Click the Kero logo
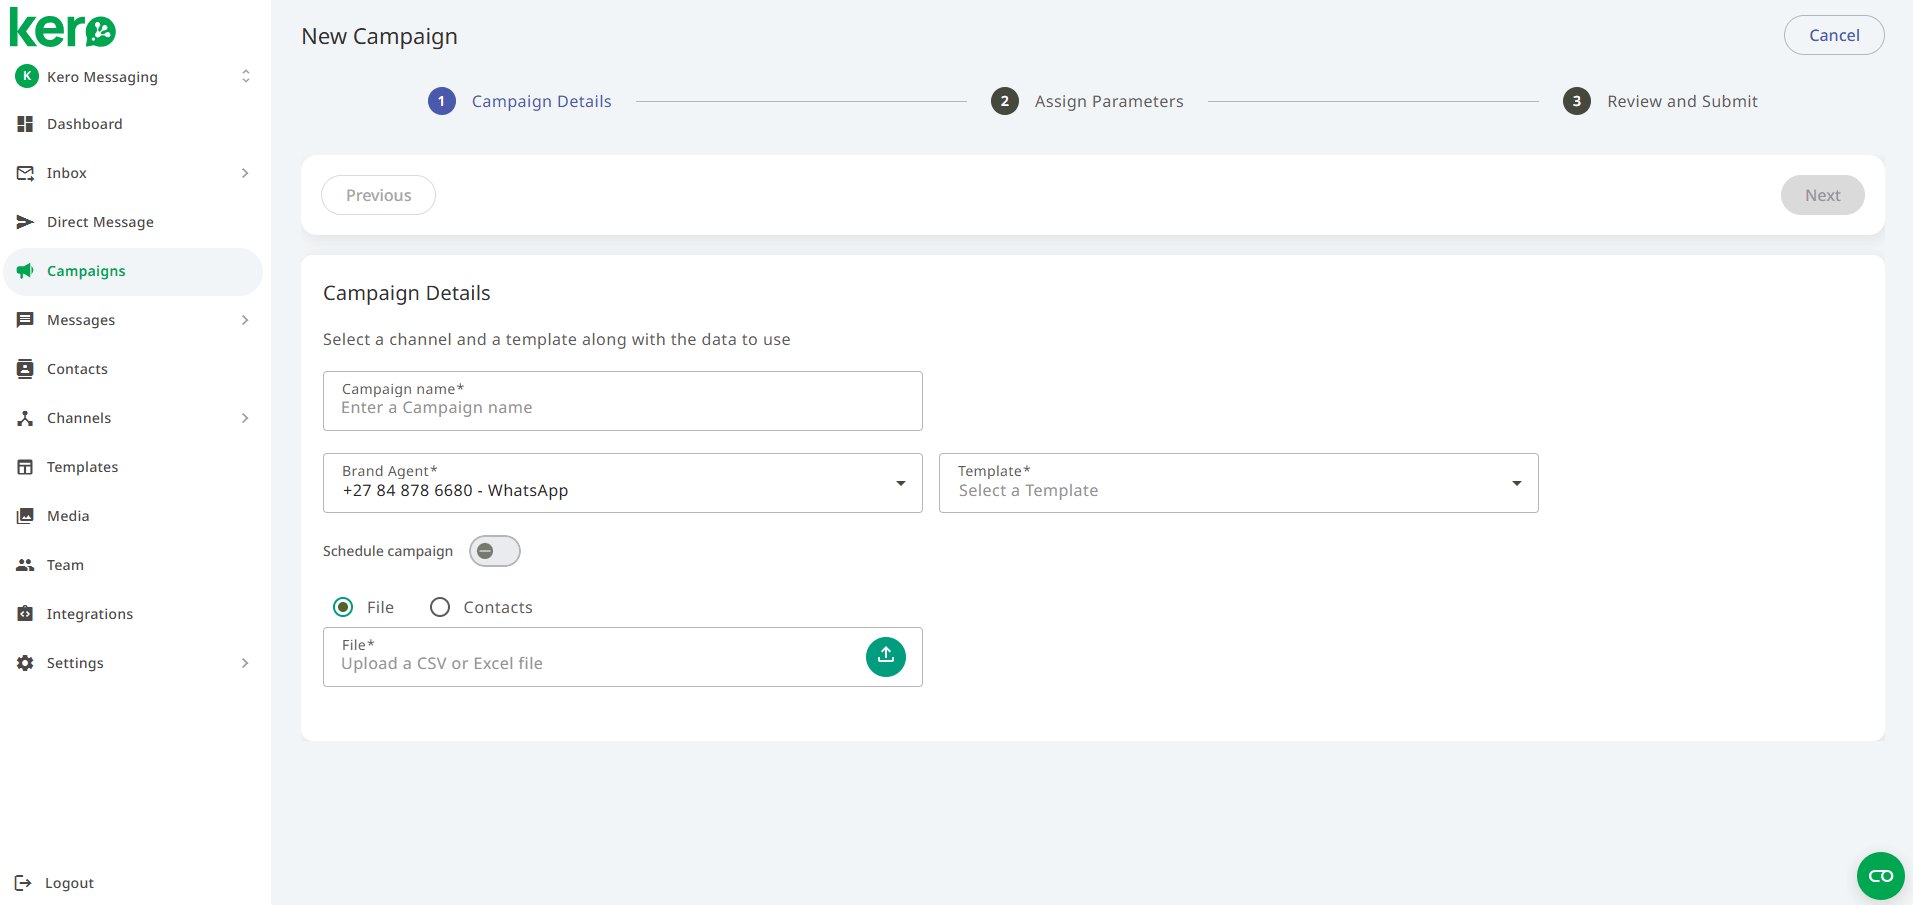 pyautogui.click(x=63, y=28)
